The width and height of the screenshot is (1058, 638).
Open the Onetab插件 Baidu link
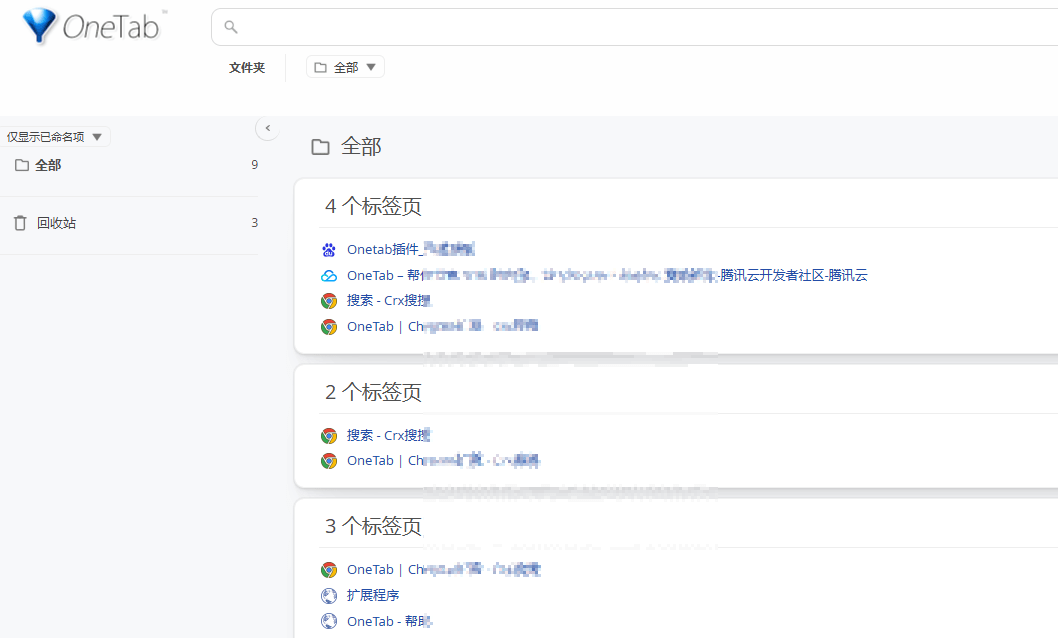[x=410, y=250]
